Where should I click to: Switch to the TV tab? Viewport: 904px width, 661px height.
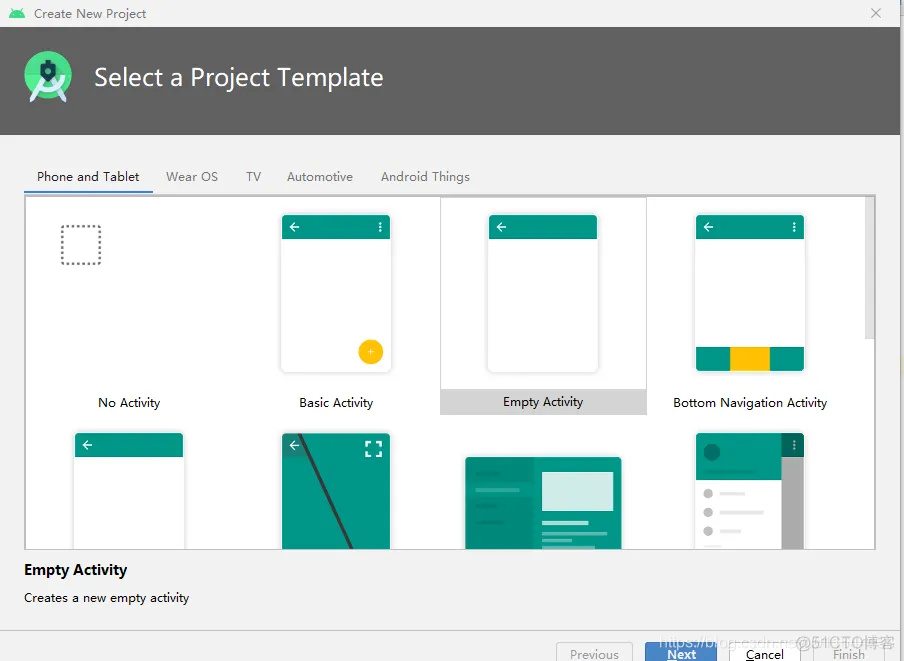tap(254, 177)
